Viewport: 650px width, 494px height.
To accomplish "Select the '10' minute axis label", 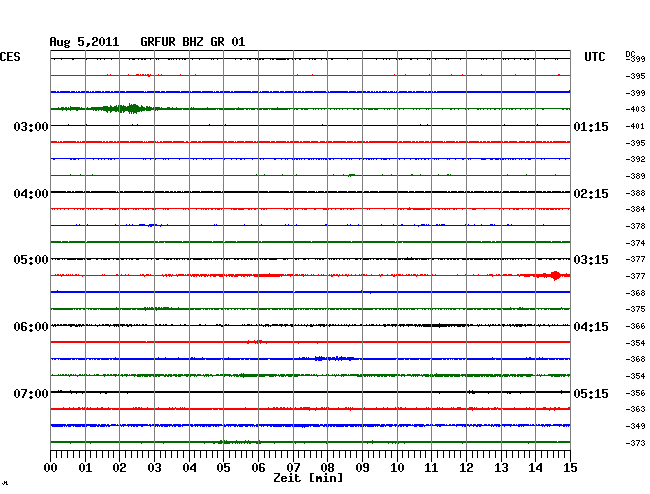I will pyautogui.click(x=397, y=468).
